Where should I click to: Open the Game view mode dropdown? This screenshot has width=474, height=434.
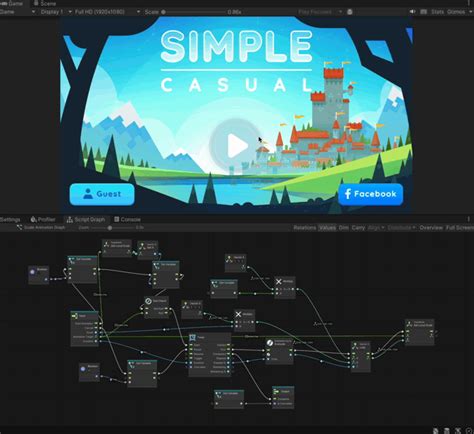(17, 12)
